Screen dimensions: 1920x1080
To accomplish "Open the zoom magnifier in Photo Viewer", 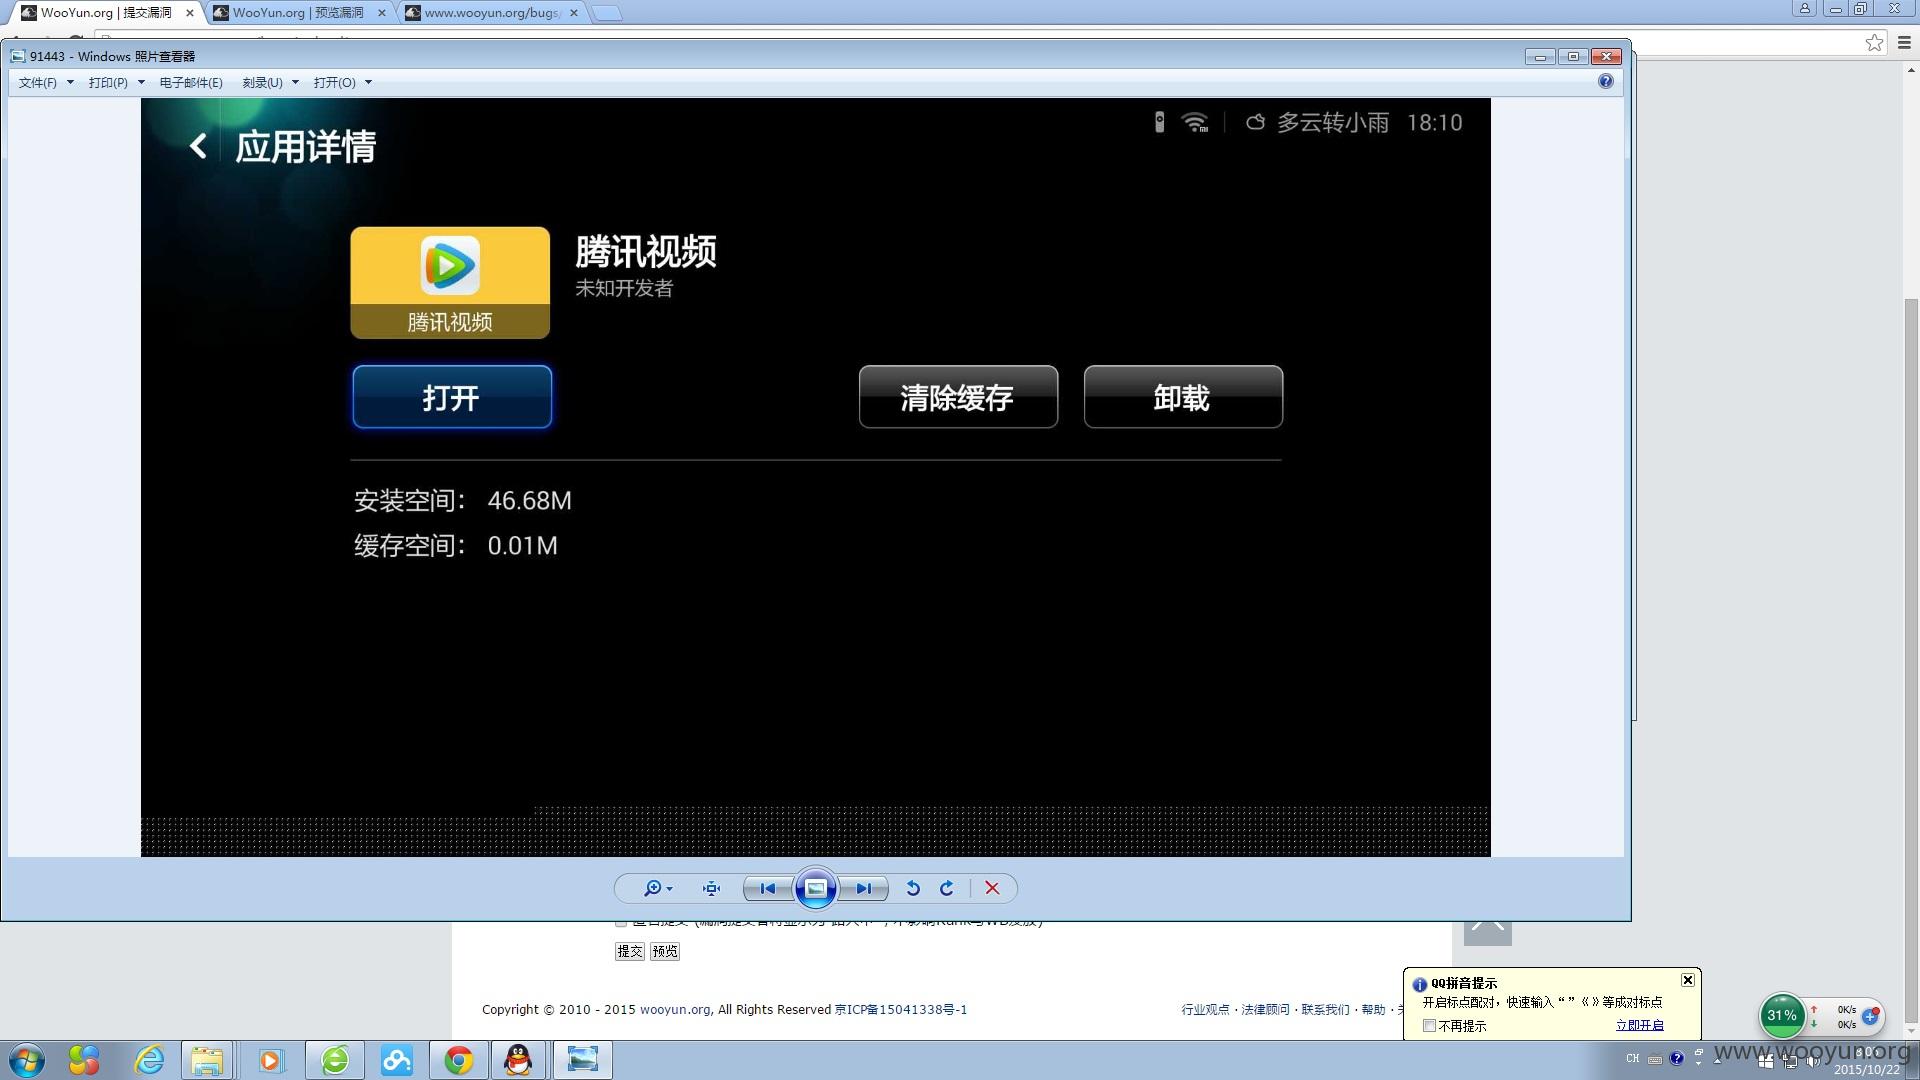I will 657,888.
